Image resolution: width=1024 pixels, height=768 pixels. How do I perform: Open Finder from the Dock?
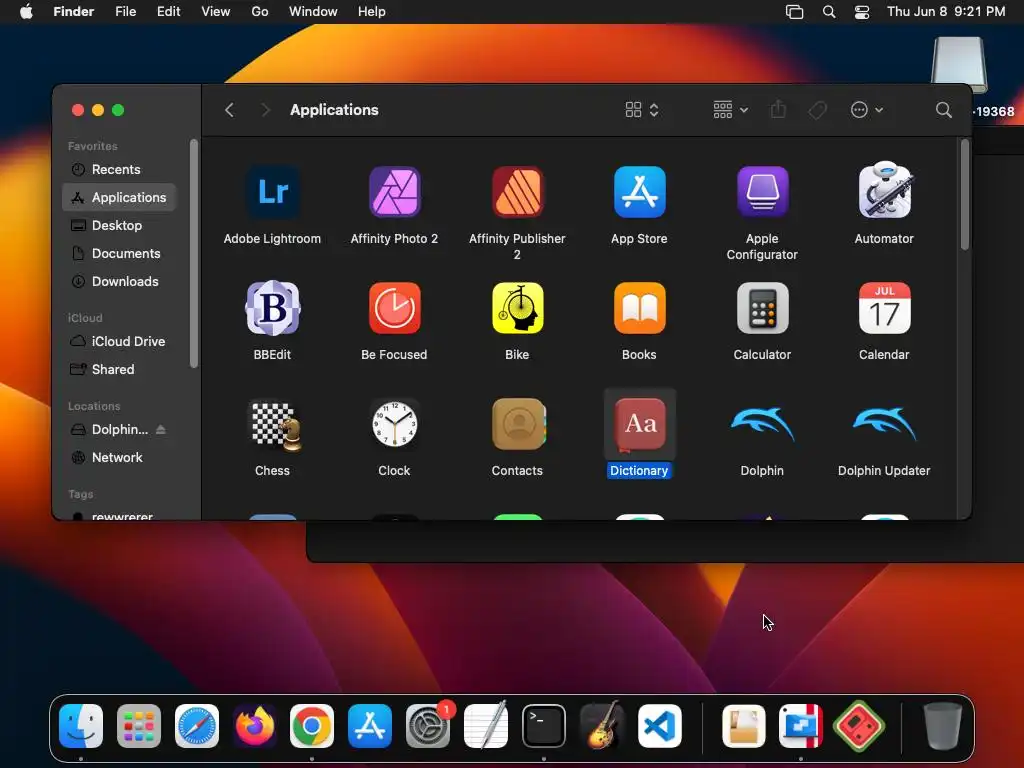coord(81,726)
